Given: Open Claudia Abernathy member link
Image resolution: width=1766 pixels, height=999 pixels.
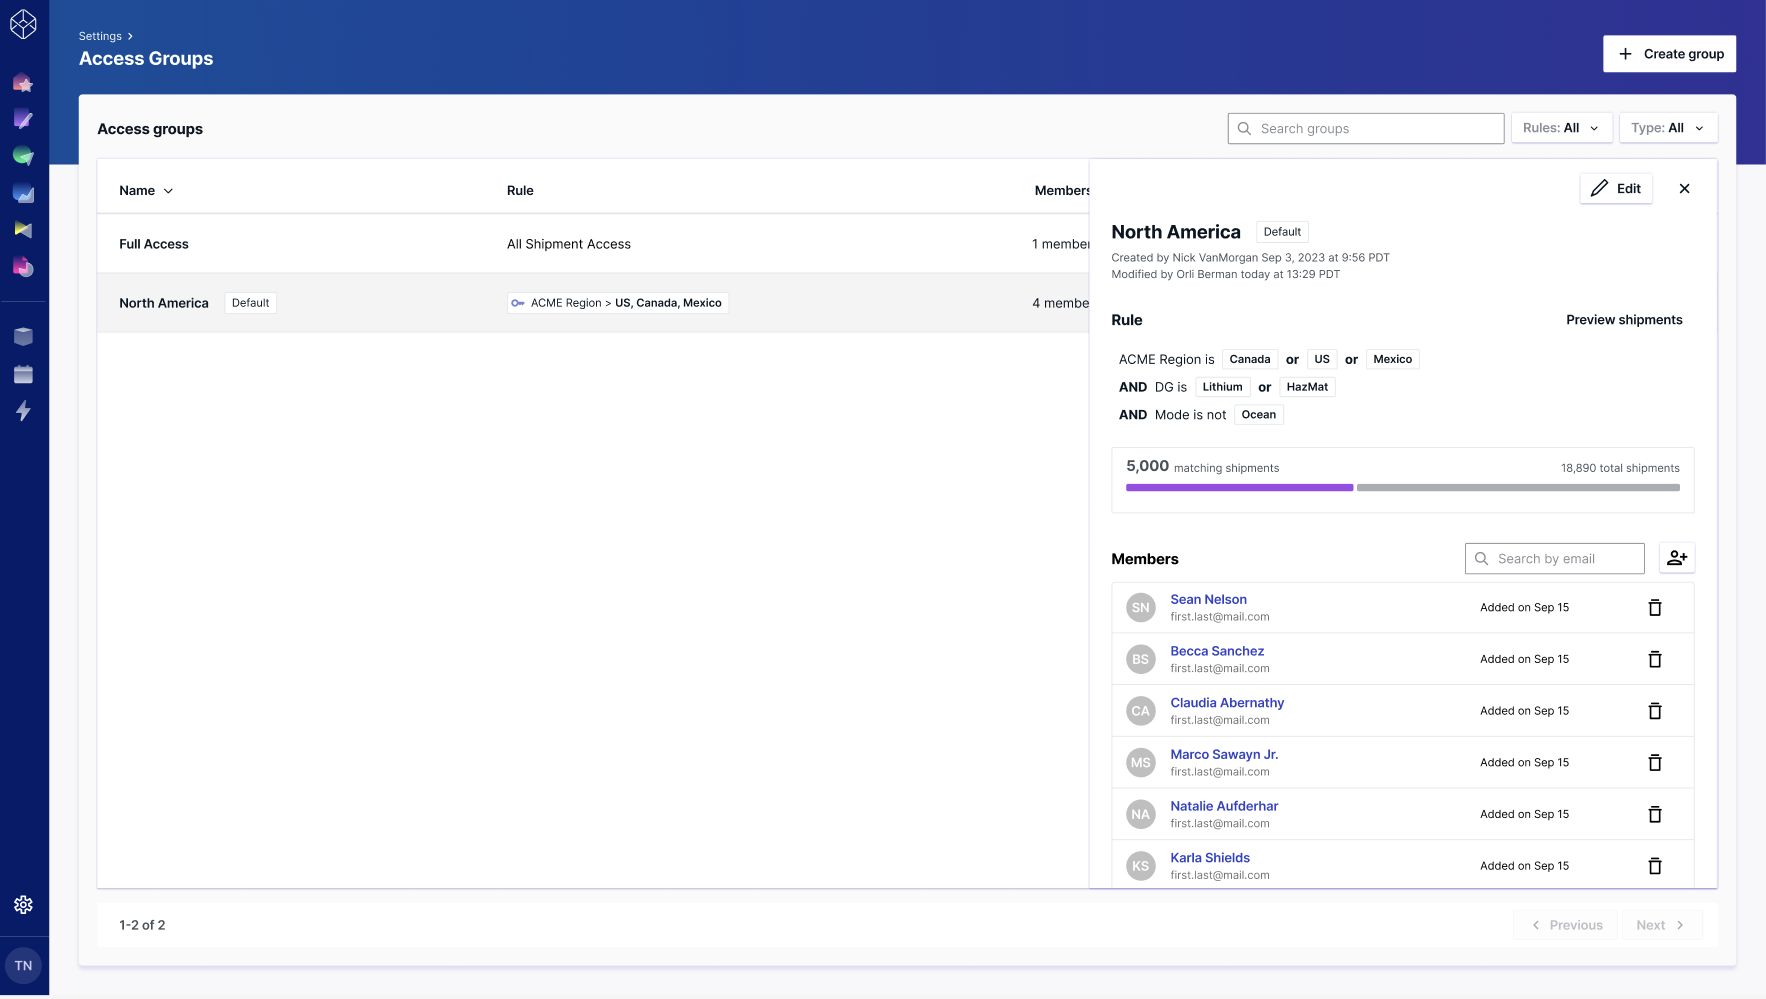Looking at the screenshot, I should point(1227,703).
